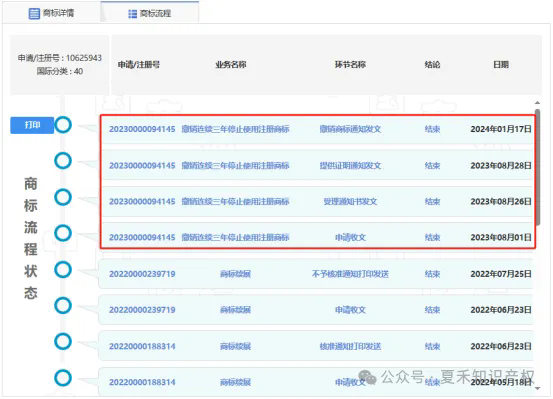Viewport: 553px width, 399px height.
Task: Click 撤销连续三年停止使用注册商标 in the 2024年01月17日 row
Action: pos(235,129)
